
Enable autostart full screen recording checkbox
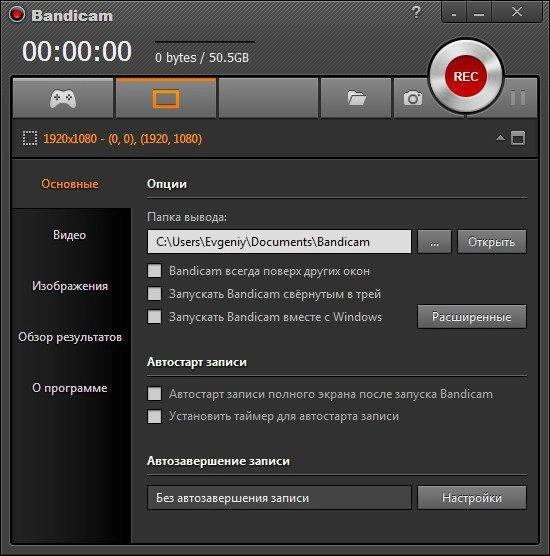point(154,394)
